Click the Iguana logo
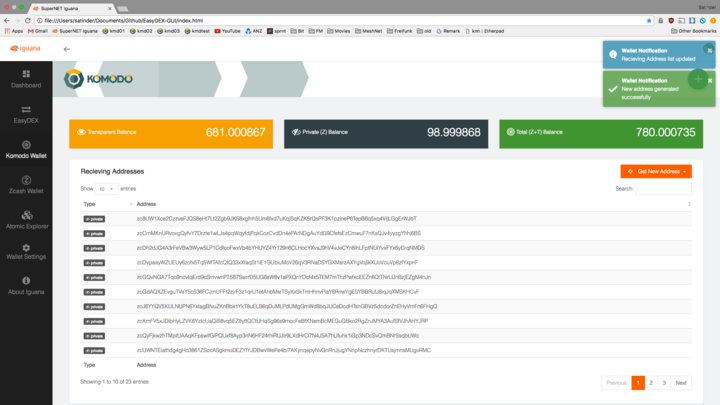The image size is (720, 405). [x=26, y=48]
